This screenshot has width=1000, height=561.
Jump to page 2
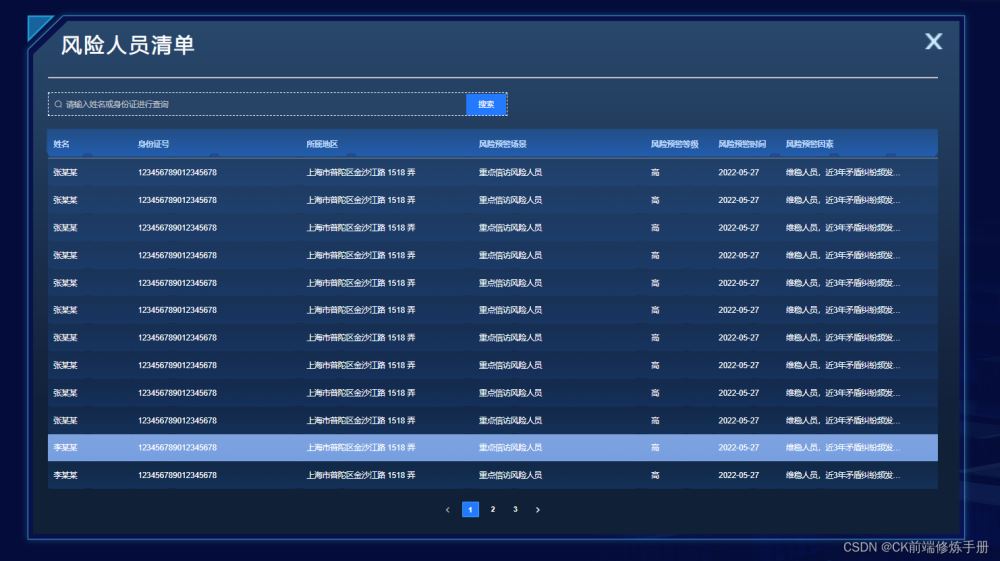[x=493, y=510]
